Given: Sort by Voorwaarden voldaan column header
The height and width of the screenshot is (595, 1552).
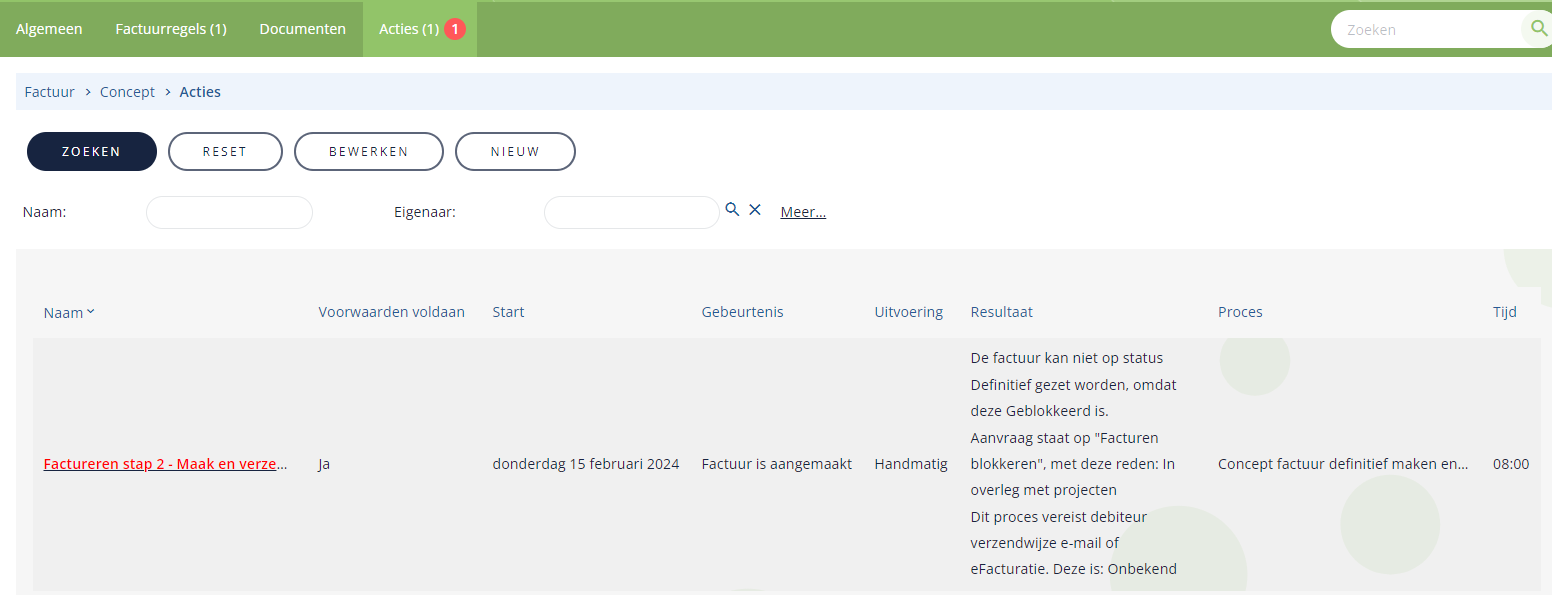Looking at the screenshot, I should pos(392,312).
